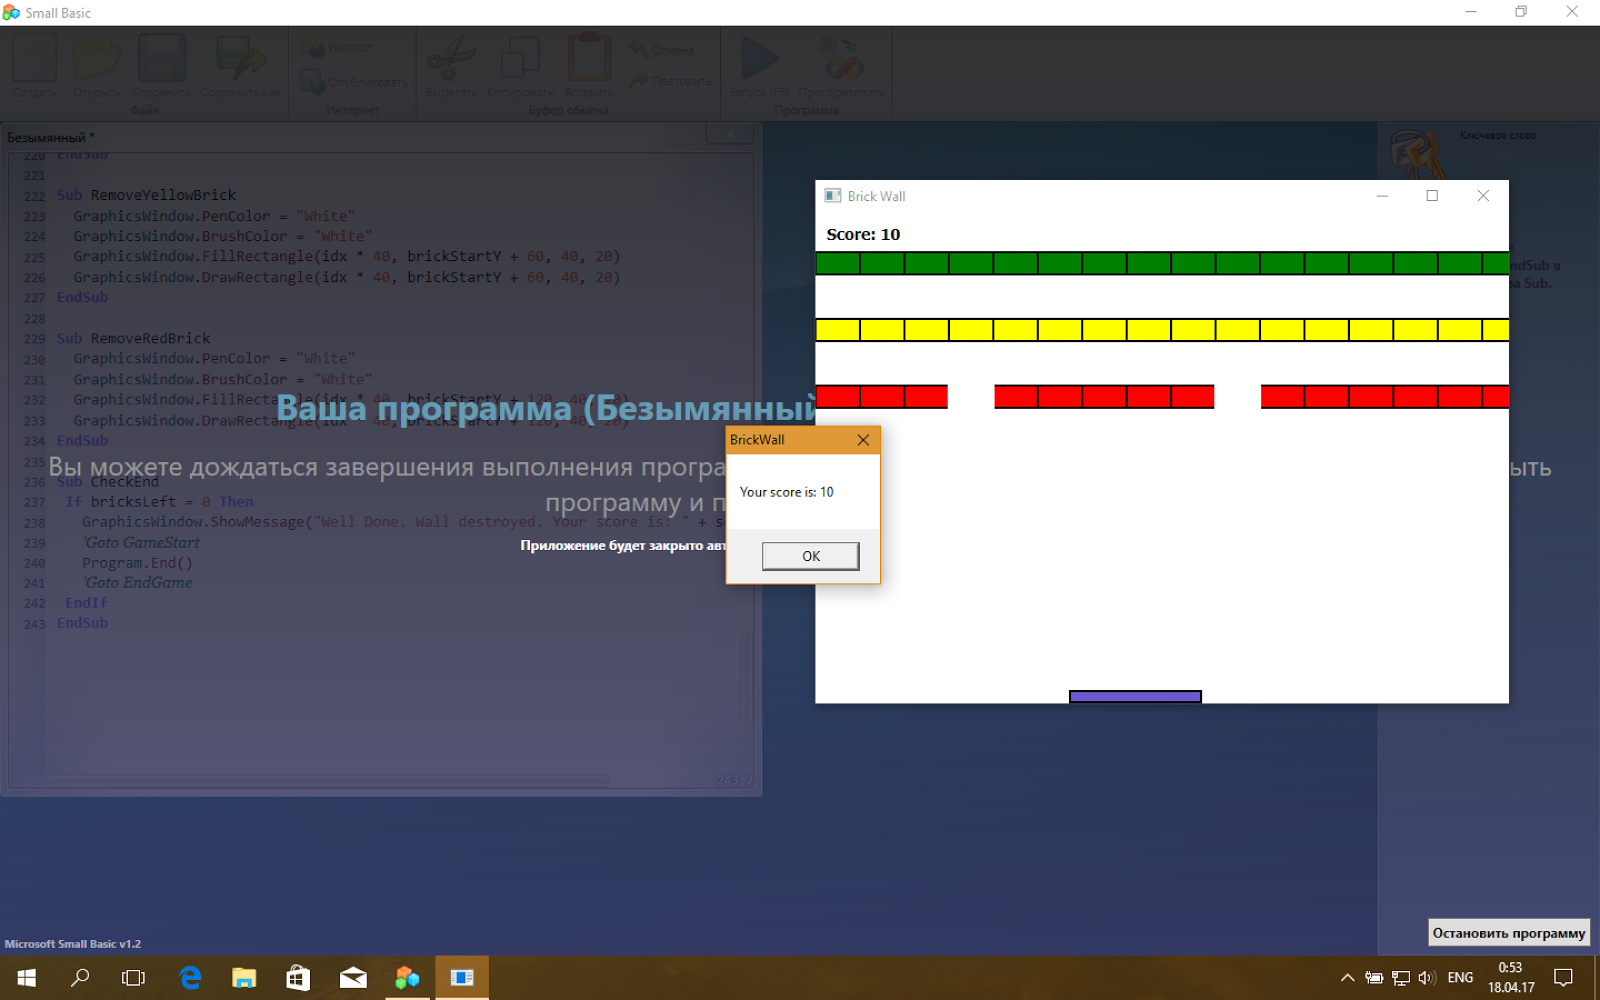Click OK in the BrickWall score dialog
Screen dimensions: 1600x1000
810,556
